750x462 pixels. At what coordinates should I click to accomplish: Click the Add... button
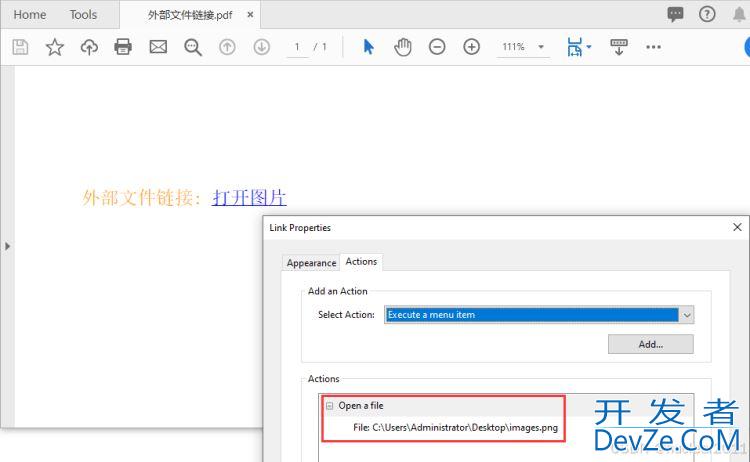click(x=651, y=344)
